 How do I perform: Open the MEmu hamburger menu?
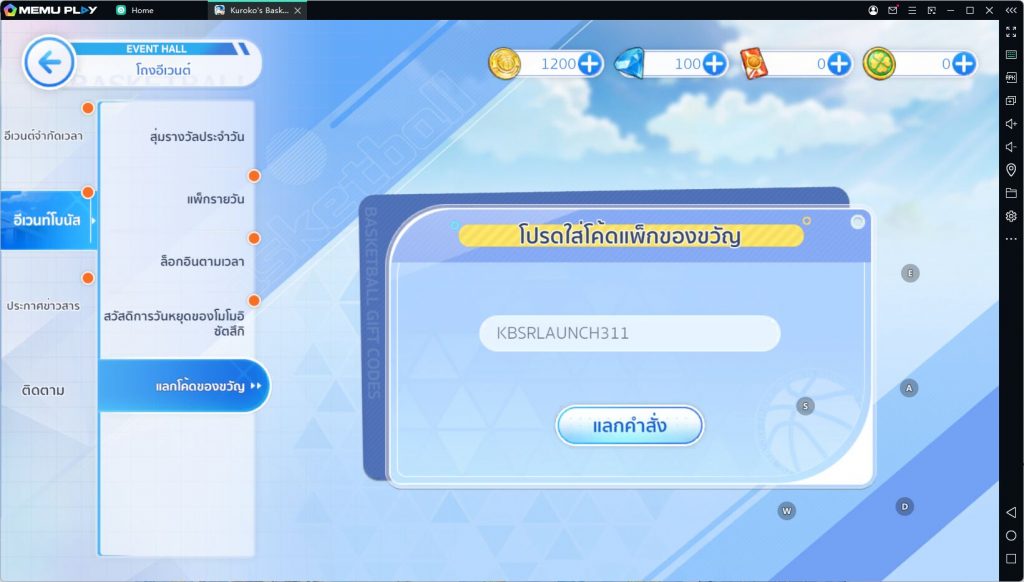tap(911, 10)
